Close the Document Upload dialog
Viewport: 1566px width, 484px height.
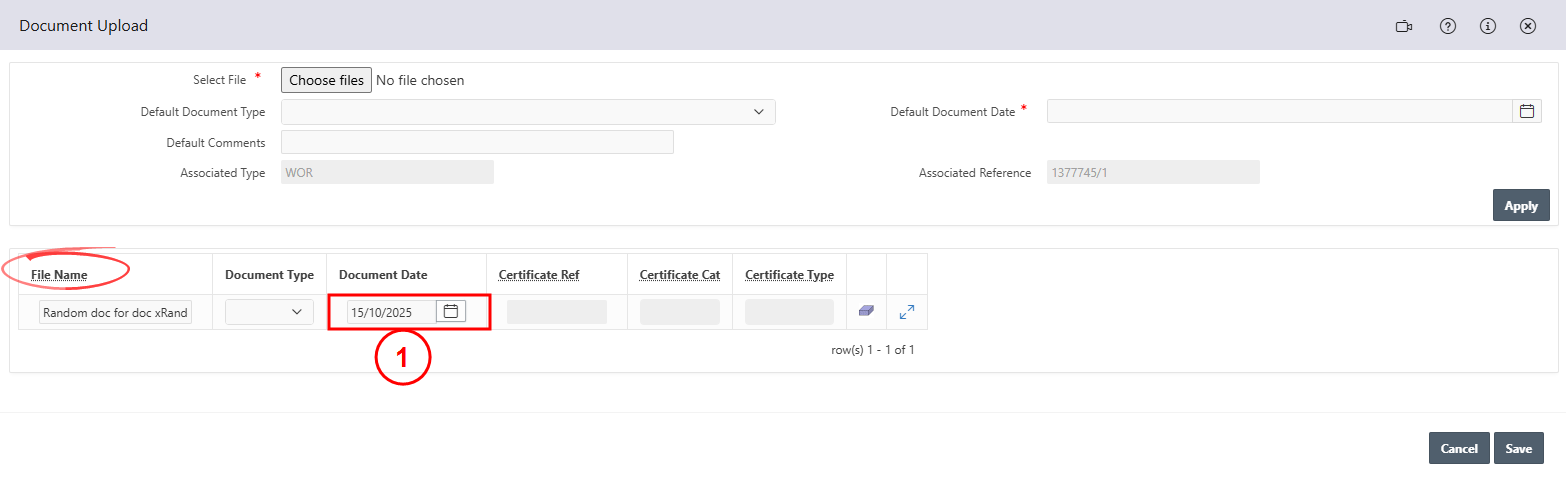[1527, 26]
